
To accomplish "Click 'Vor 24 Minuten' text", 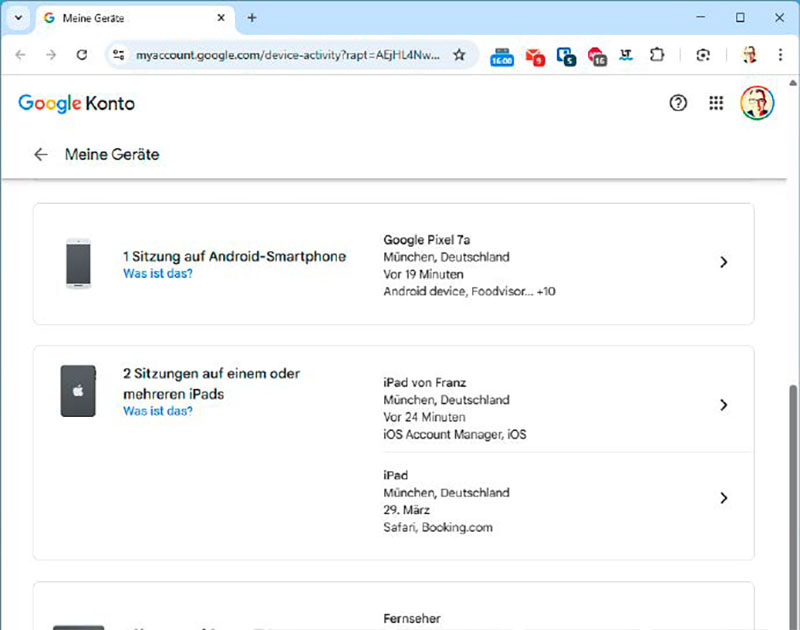I will [x=424, y=417].
